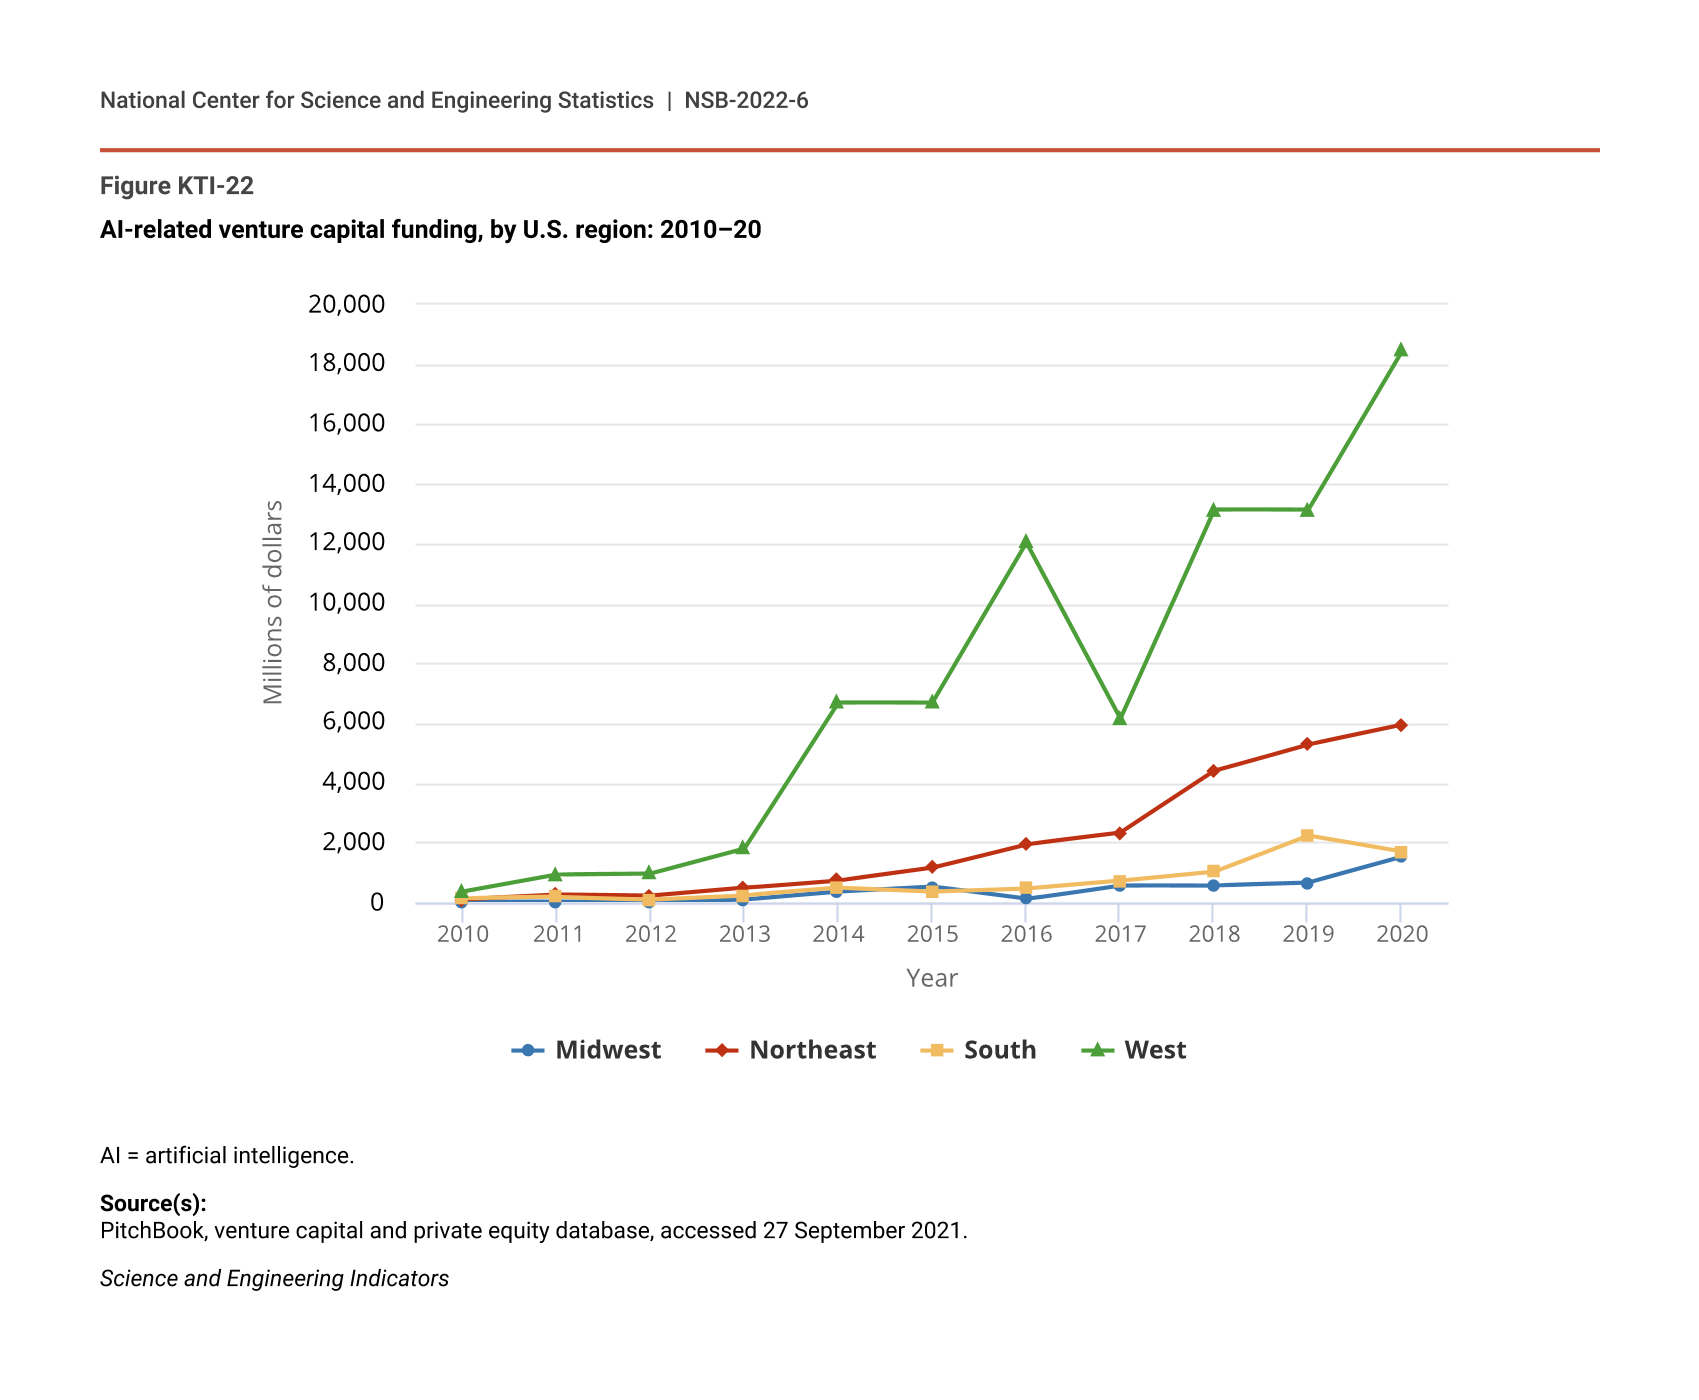1699x1400 pixels.
Task: Click the West triangle marker for 2013
Action: pyautogui.click(x=743, y=848)
